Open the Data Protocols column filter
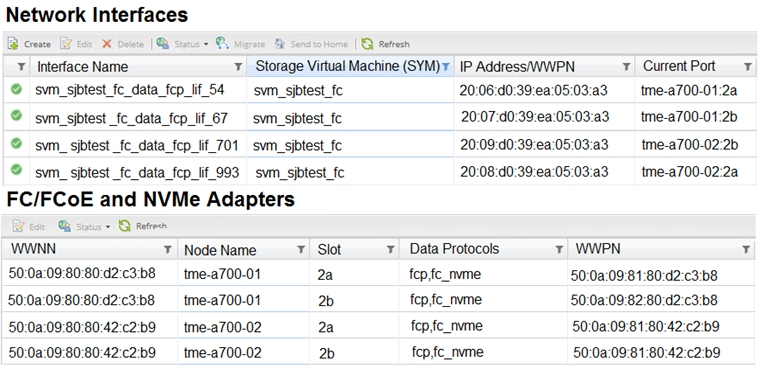 pos(559,249)
